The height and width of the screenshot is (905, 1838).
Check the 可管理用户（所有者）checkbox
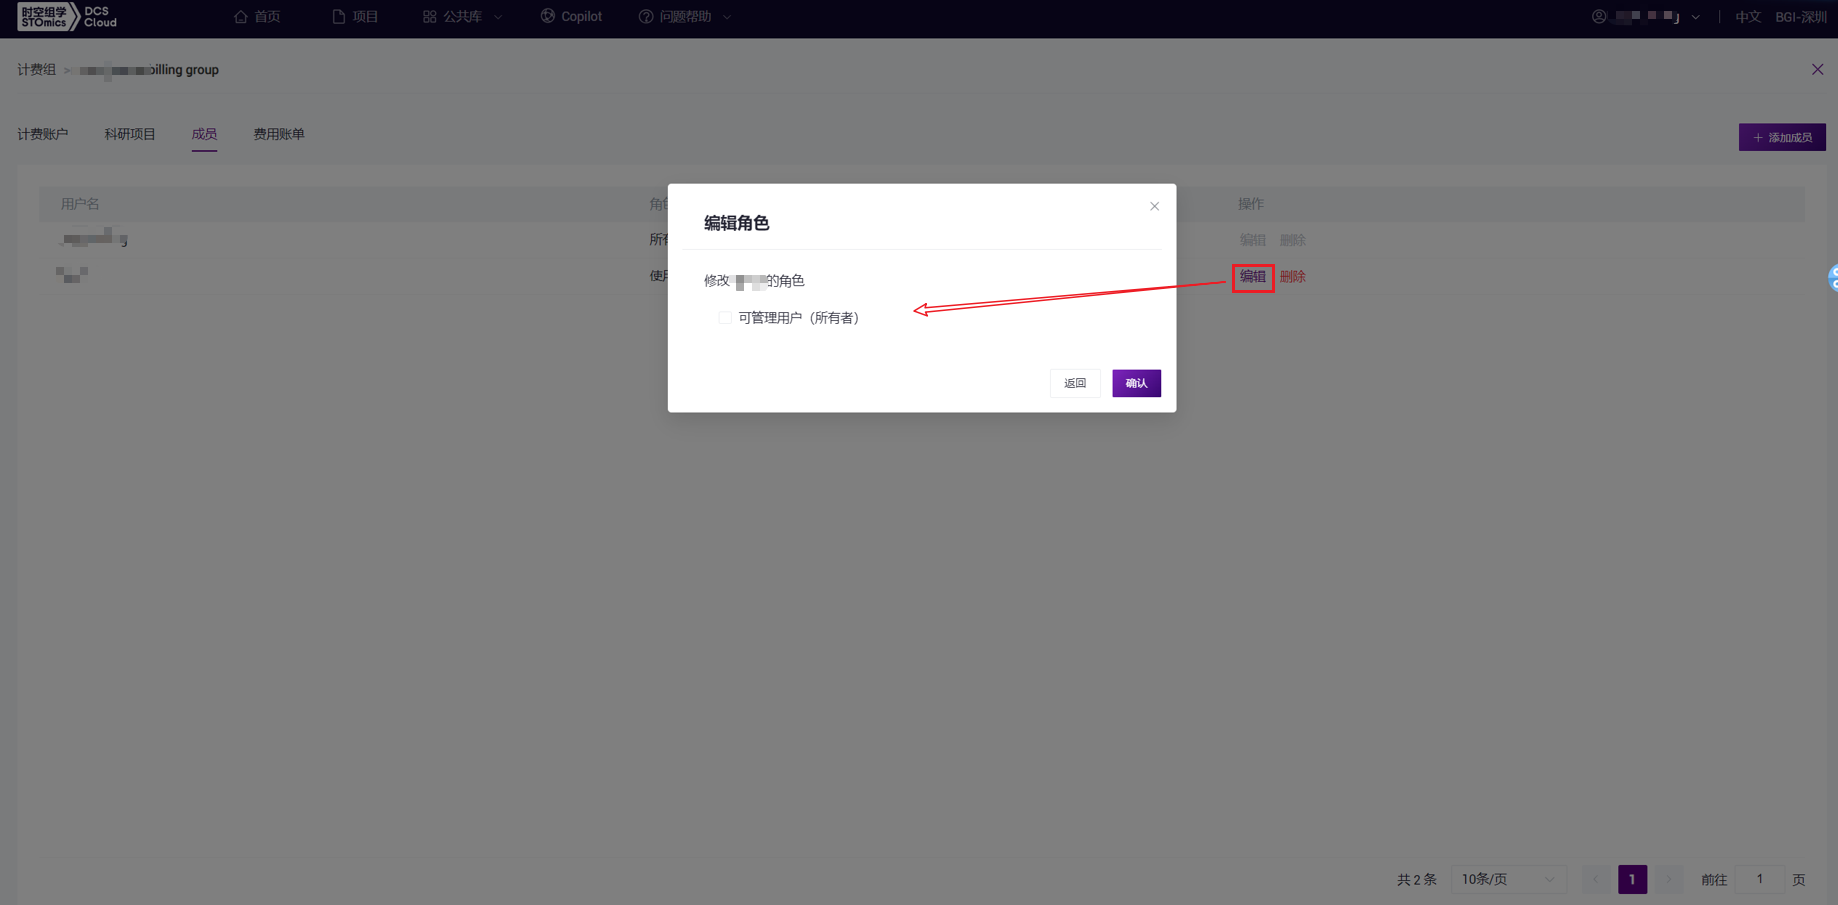pyautogui.click(x=725, y=318)
